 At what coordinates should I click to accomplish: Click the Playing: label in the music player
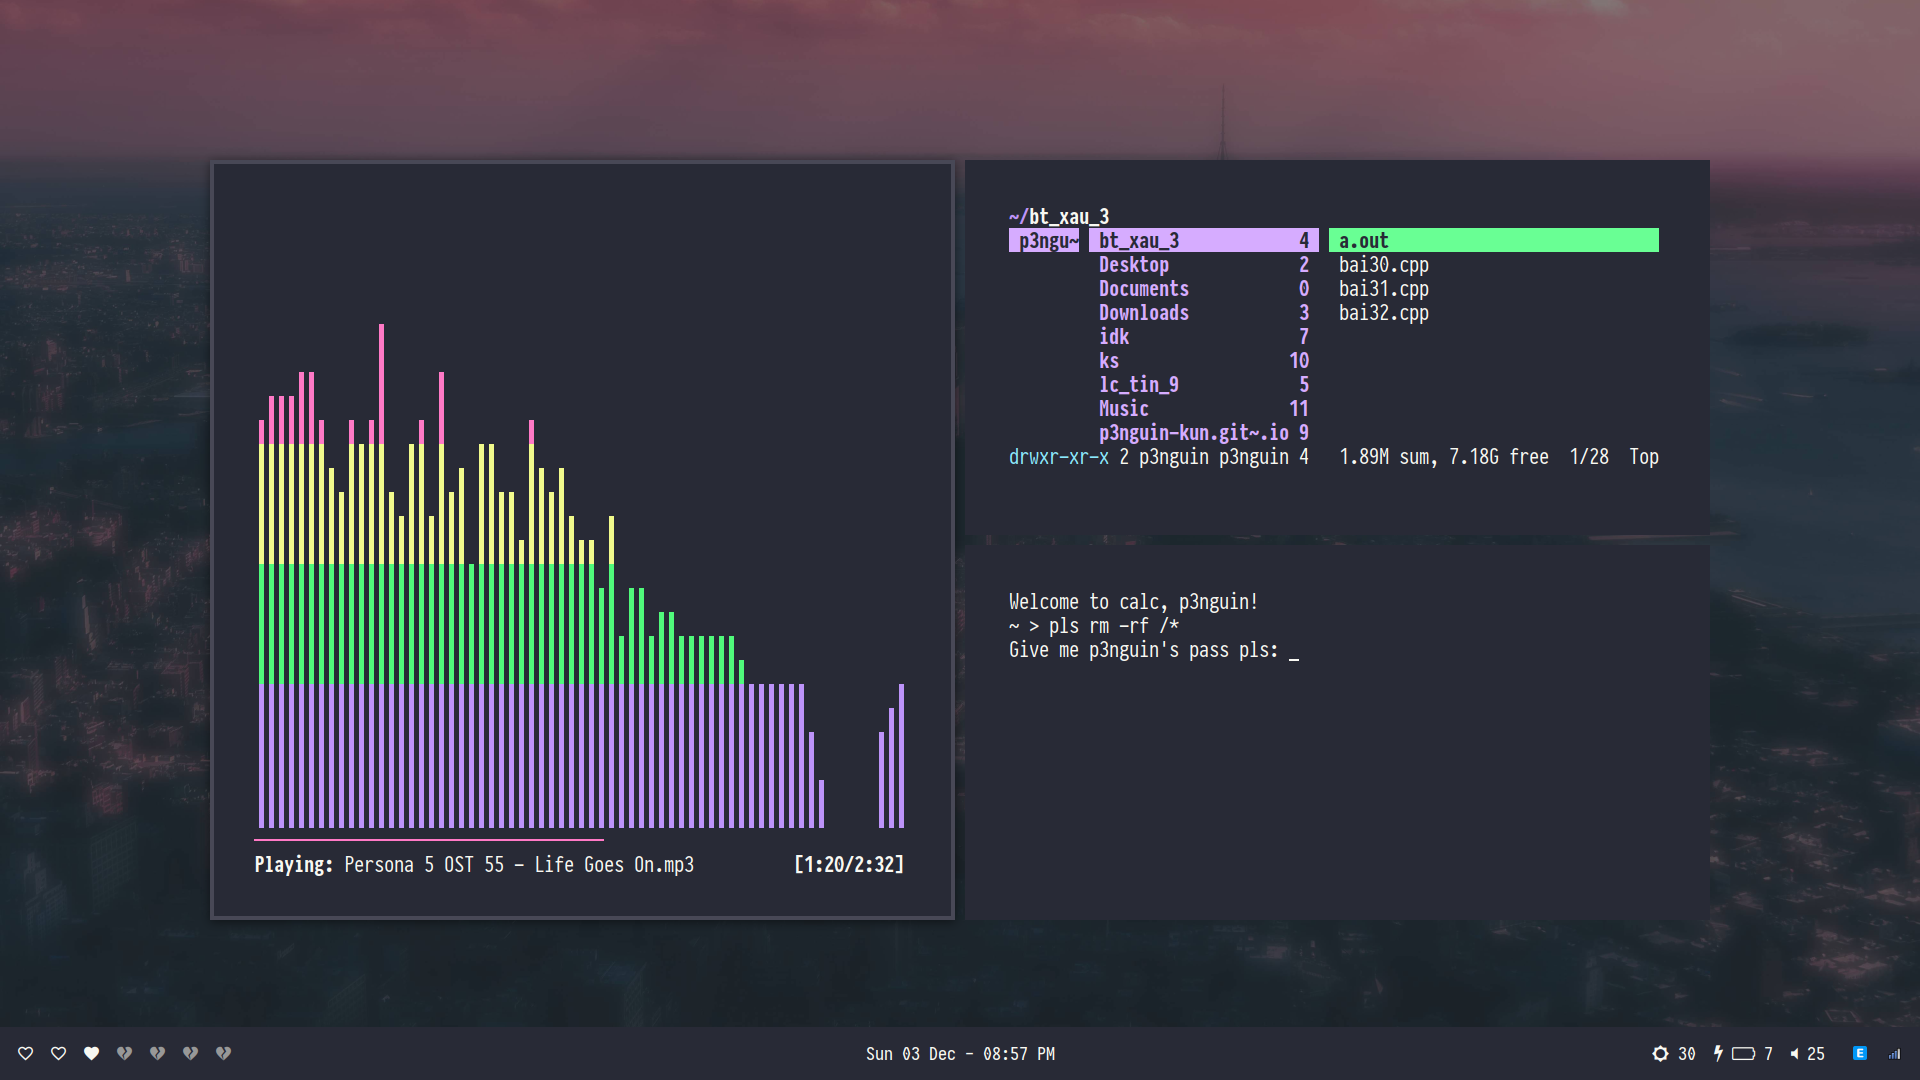coord(293,864)
